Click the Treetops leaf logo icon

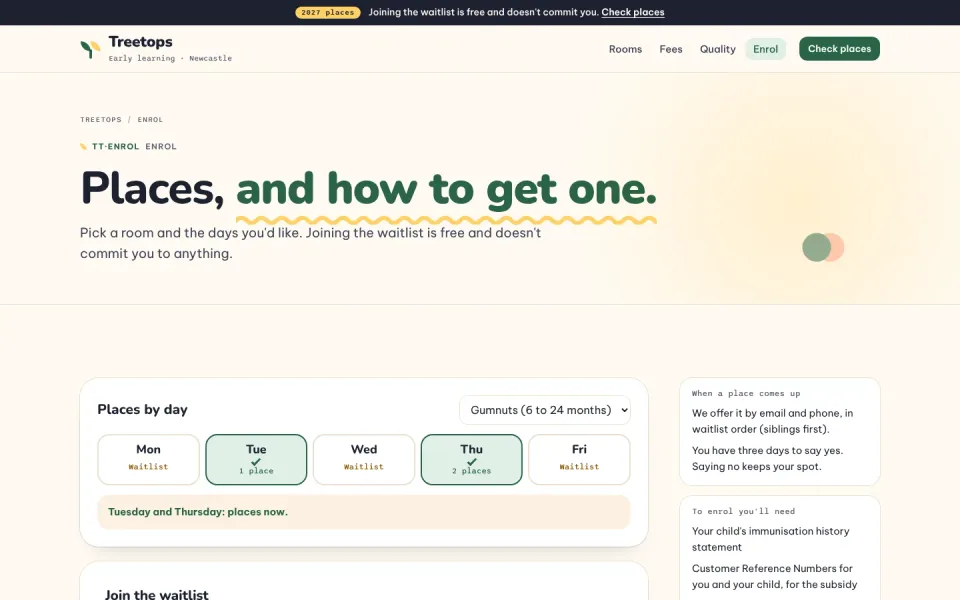point(90,49)
